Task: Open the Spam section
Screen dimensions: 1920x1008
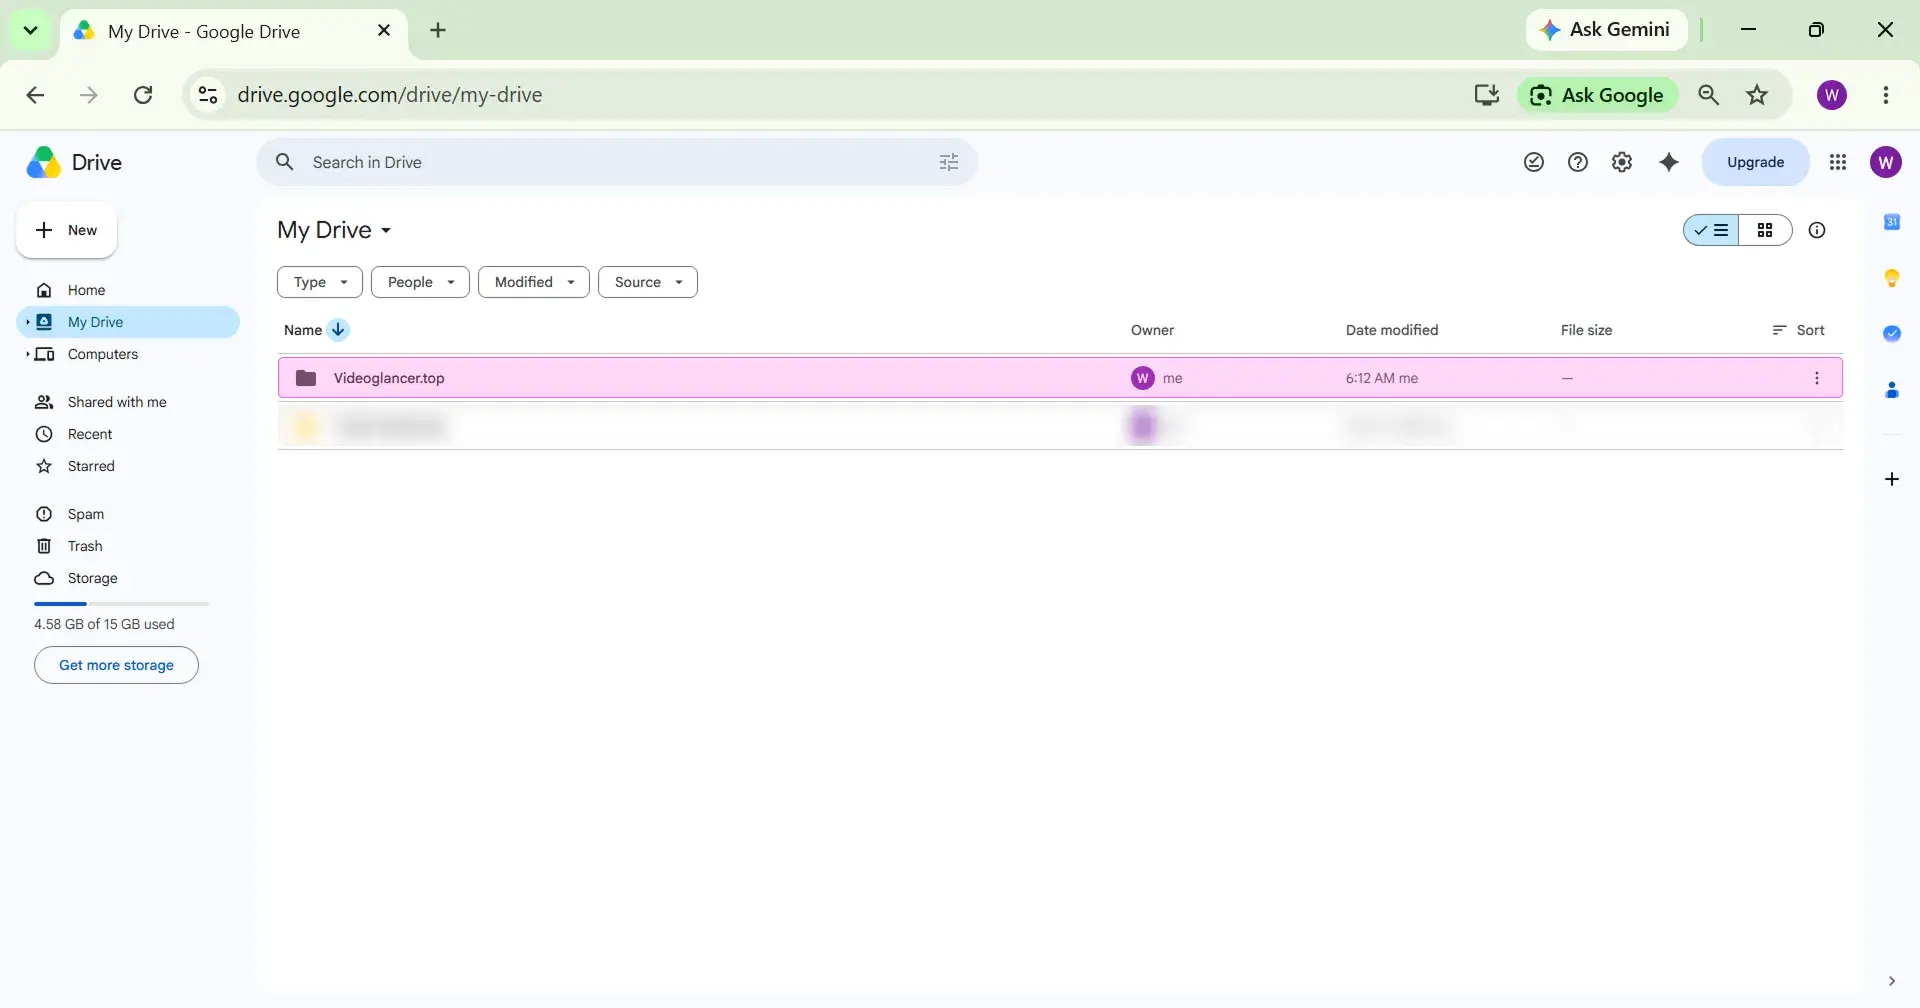Action: tap(128, 514)
